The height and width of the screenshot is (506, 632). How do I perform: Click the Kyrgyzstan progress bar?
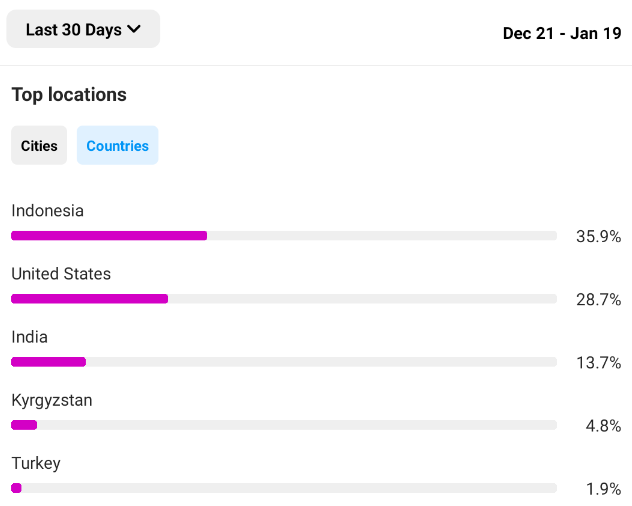(x=24, y=425)
